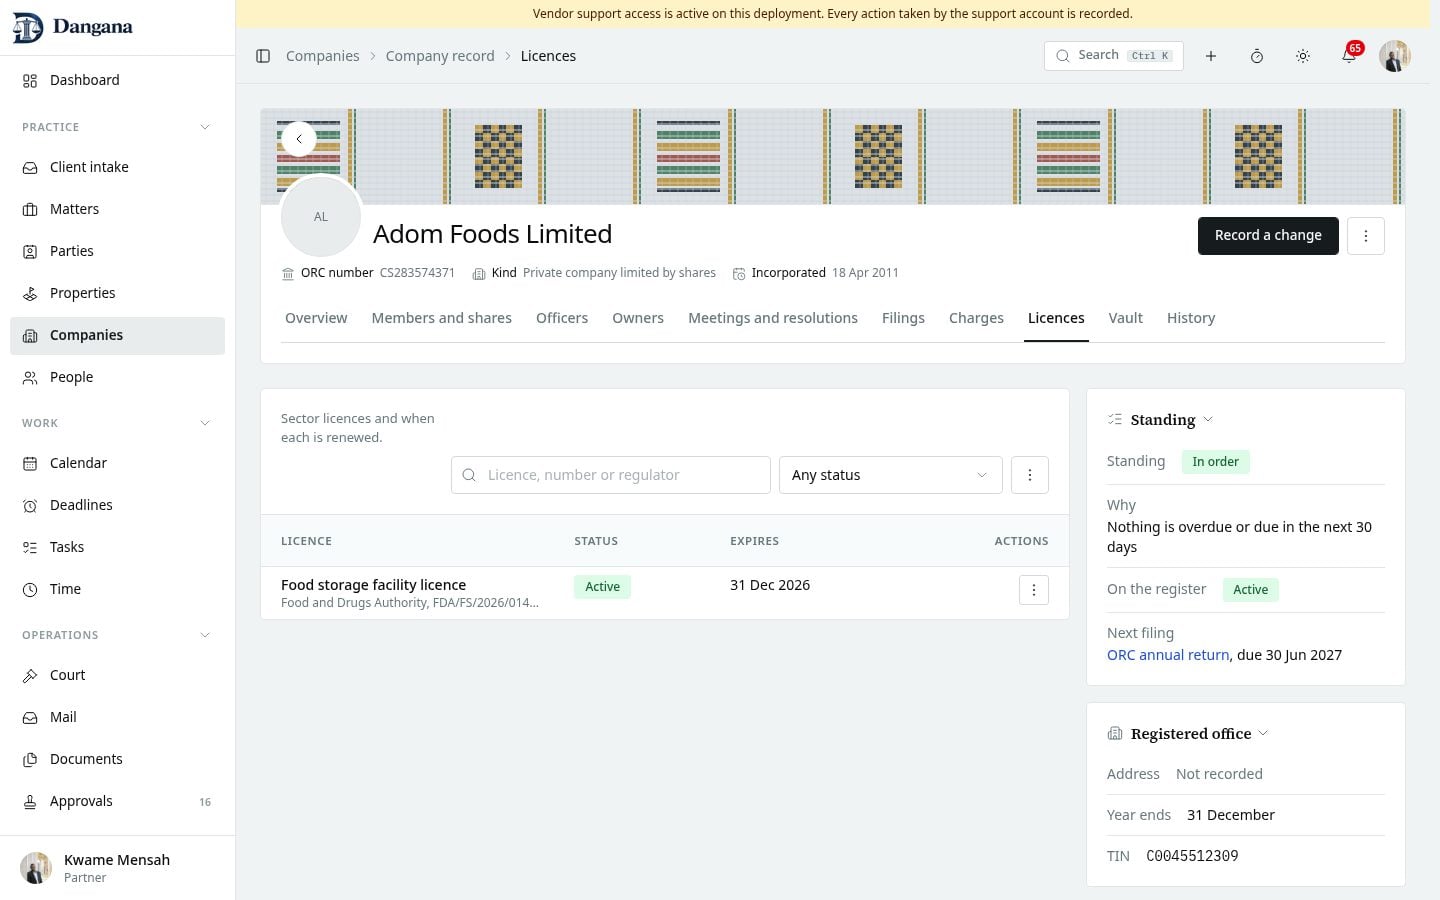1440x900 pixels.
Task: Go to Matters in the sidebar
Action: click(117, 209)
